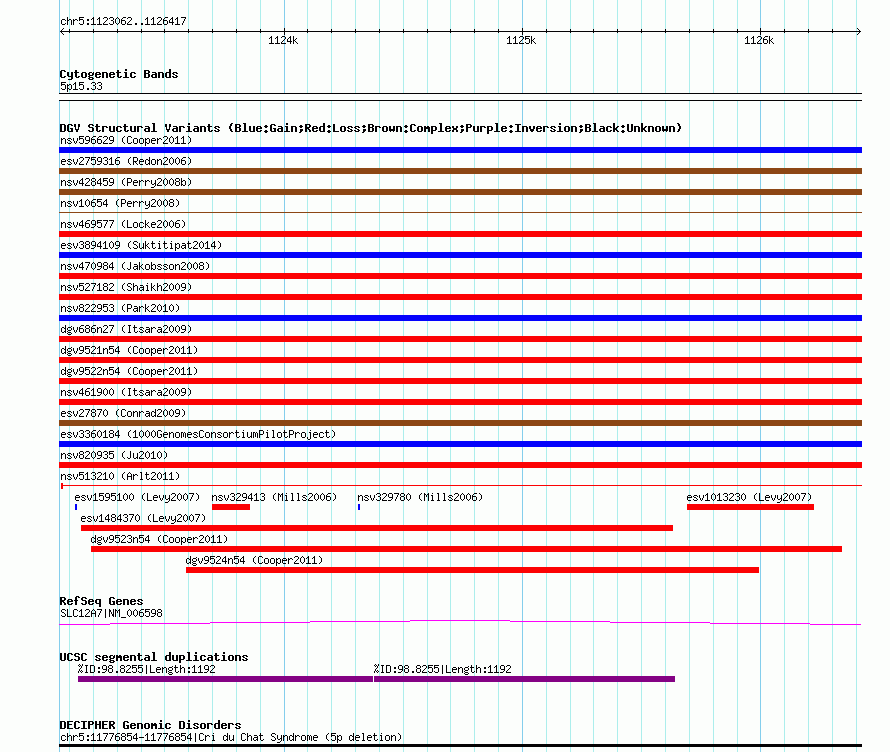The width and height of the screenshot is (890, 752).
Task: Select the short red nsv329413 bar
Action: coord(231,507)
